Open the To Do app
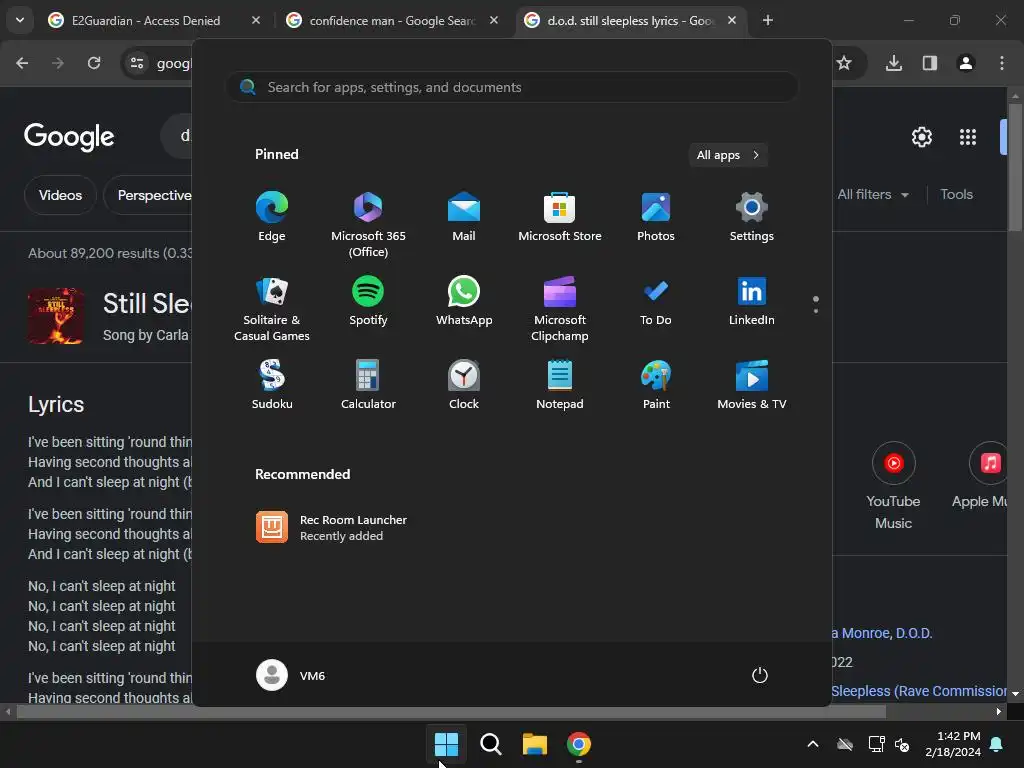The image size is (1024, 768). click(x=656, y=301)
